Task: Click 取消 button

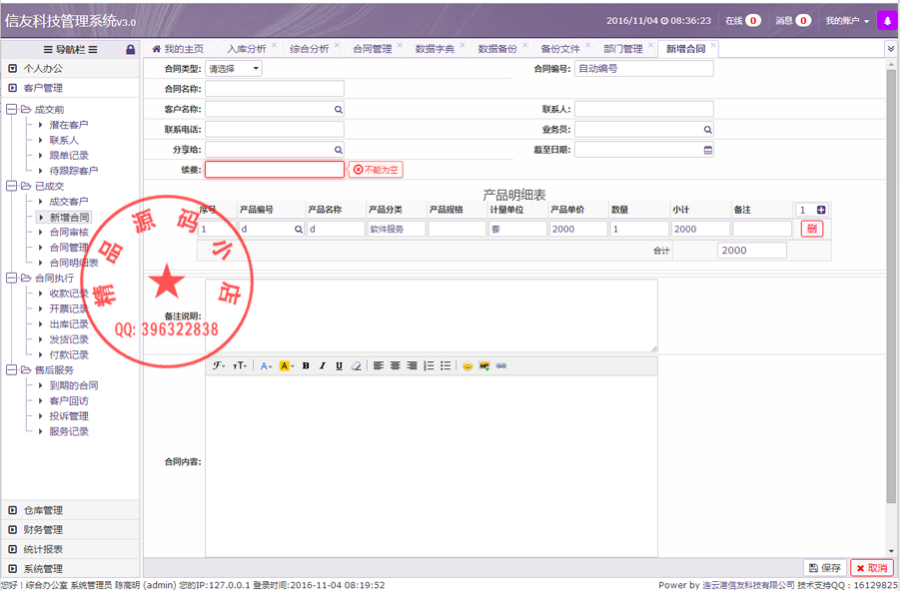Action: 872,568
